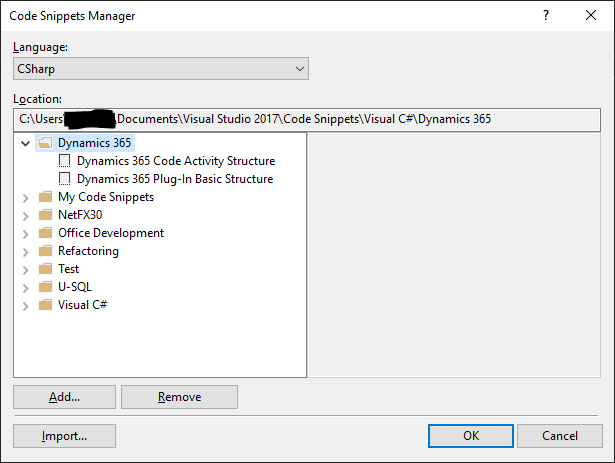Click inside the Location path field
The image size is (615, 463).
pyautogui.click(x=300, y=118)
